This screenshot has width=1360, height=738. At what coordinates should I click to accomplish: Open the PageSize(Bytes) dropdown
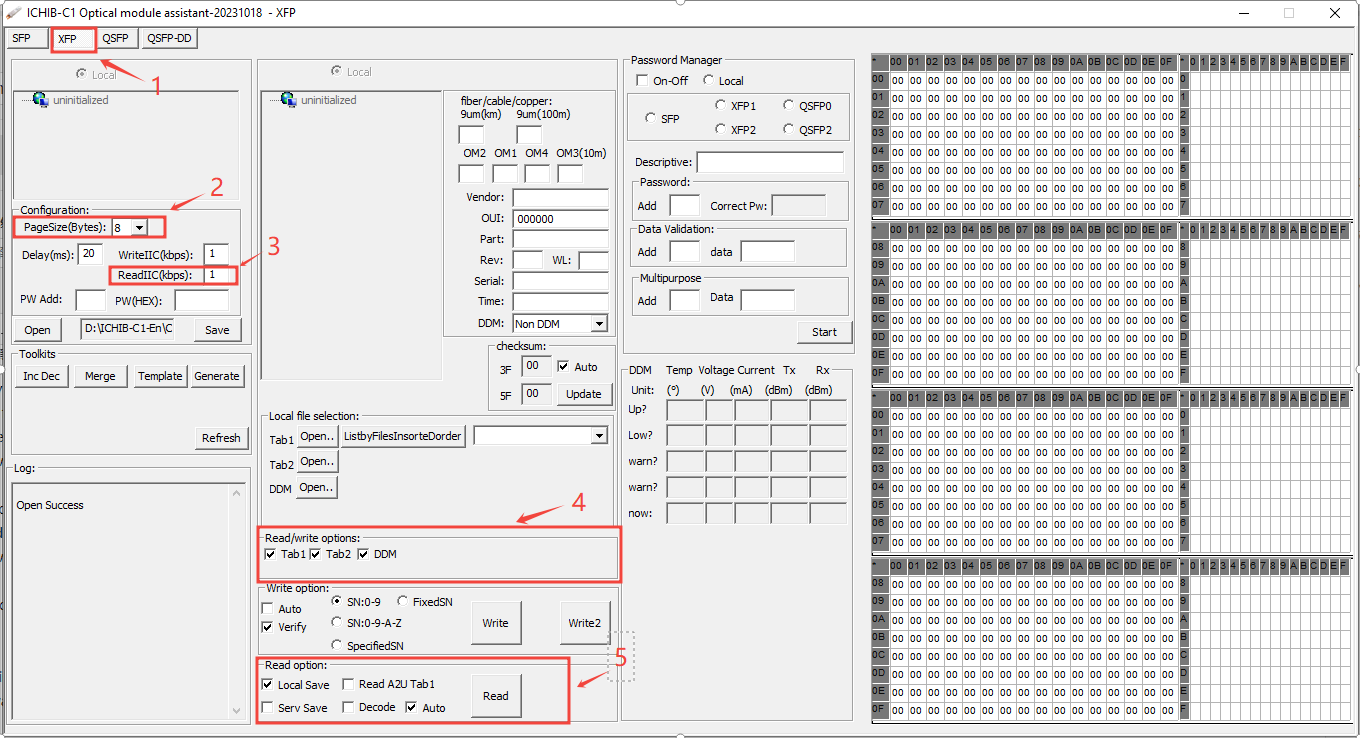(137, 227)
